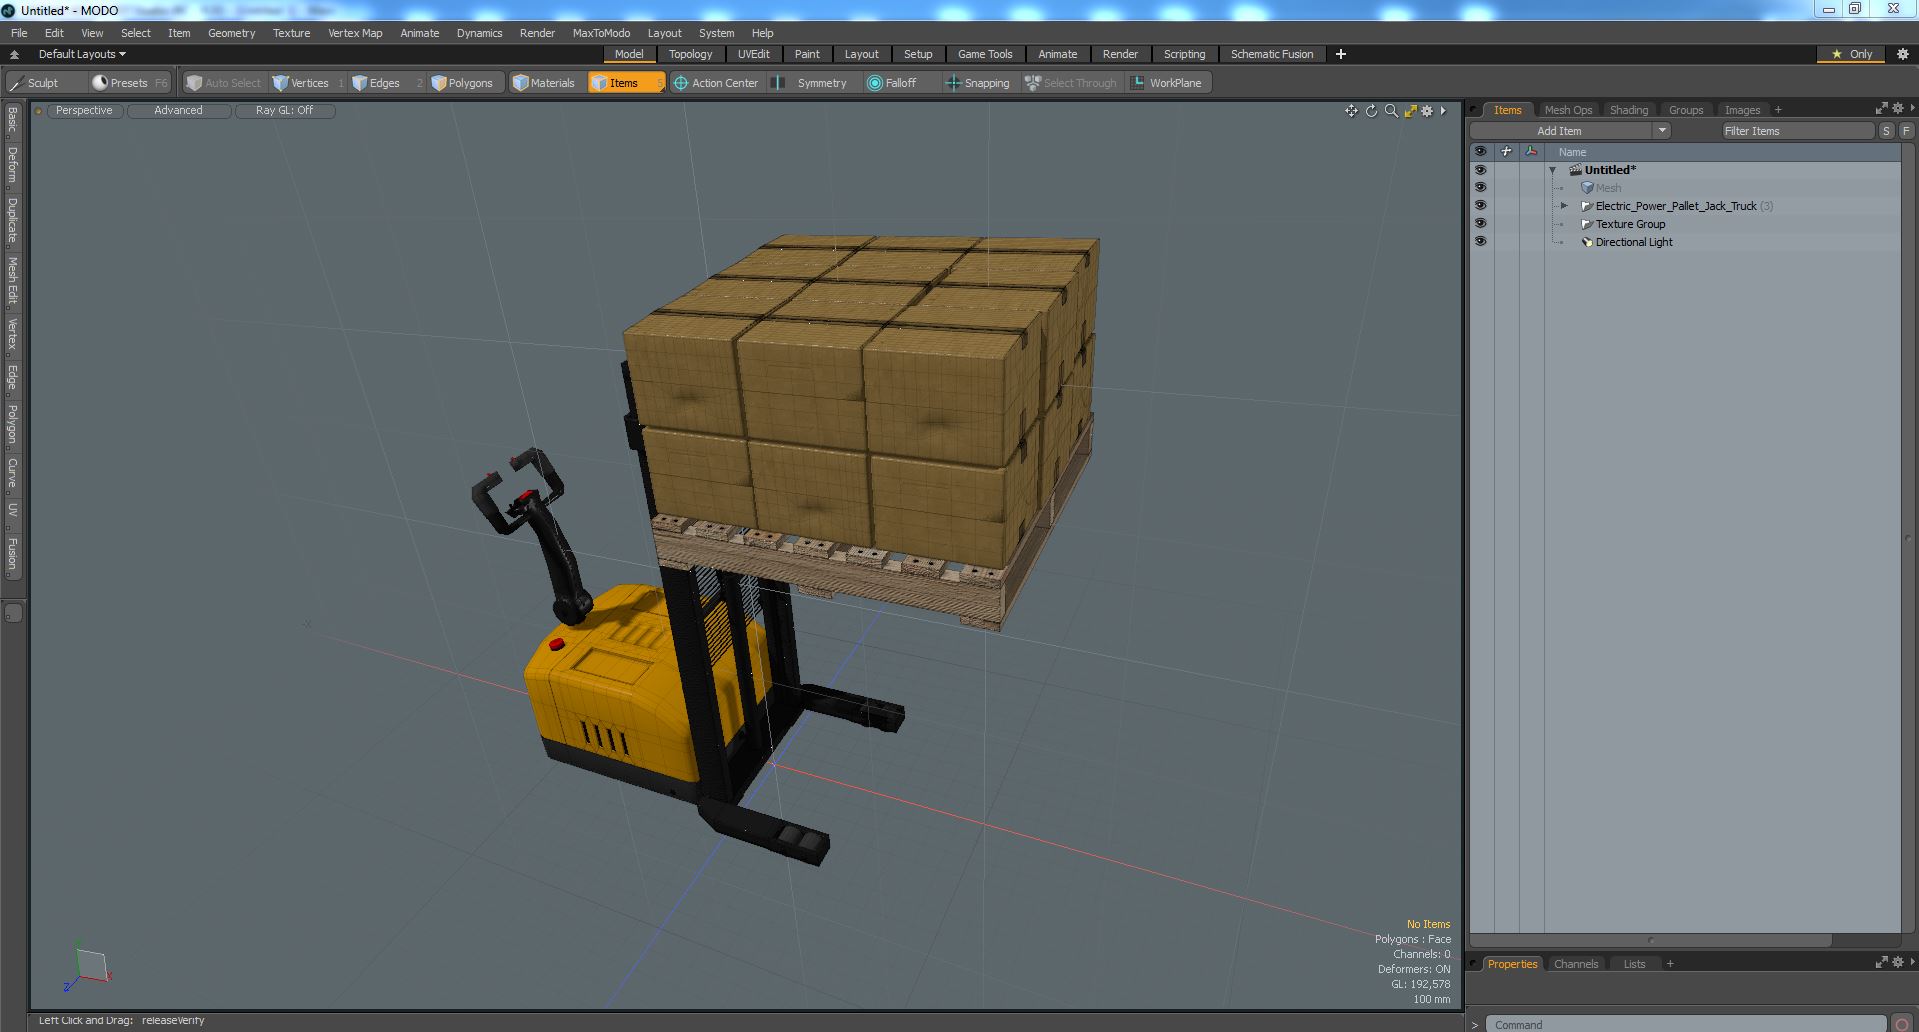Hide the Untitled scene
The width and height of the screenshot is (1919, 1032).
coord(1480,170)
